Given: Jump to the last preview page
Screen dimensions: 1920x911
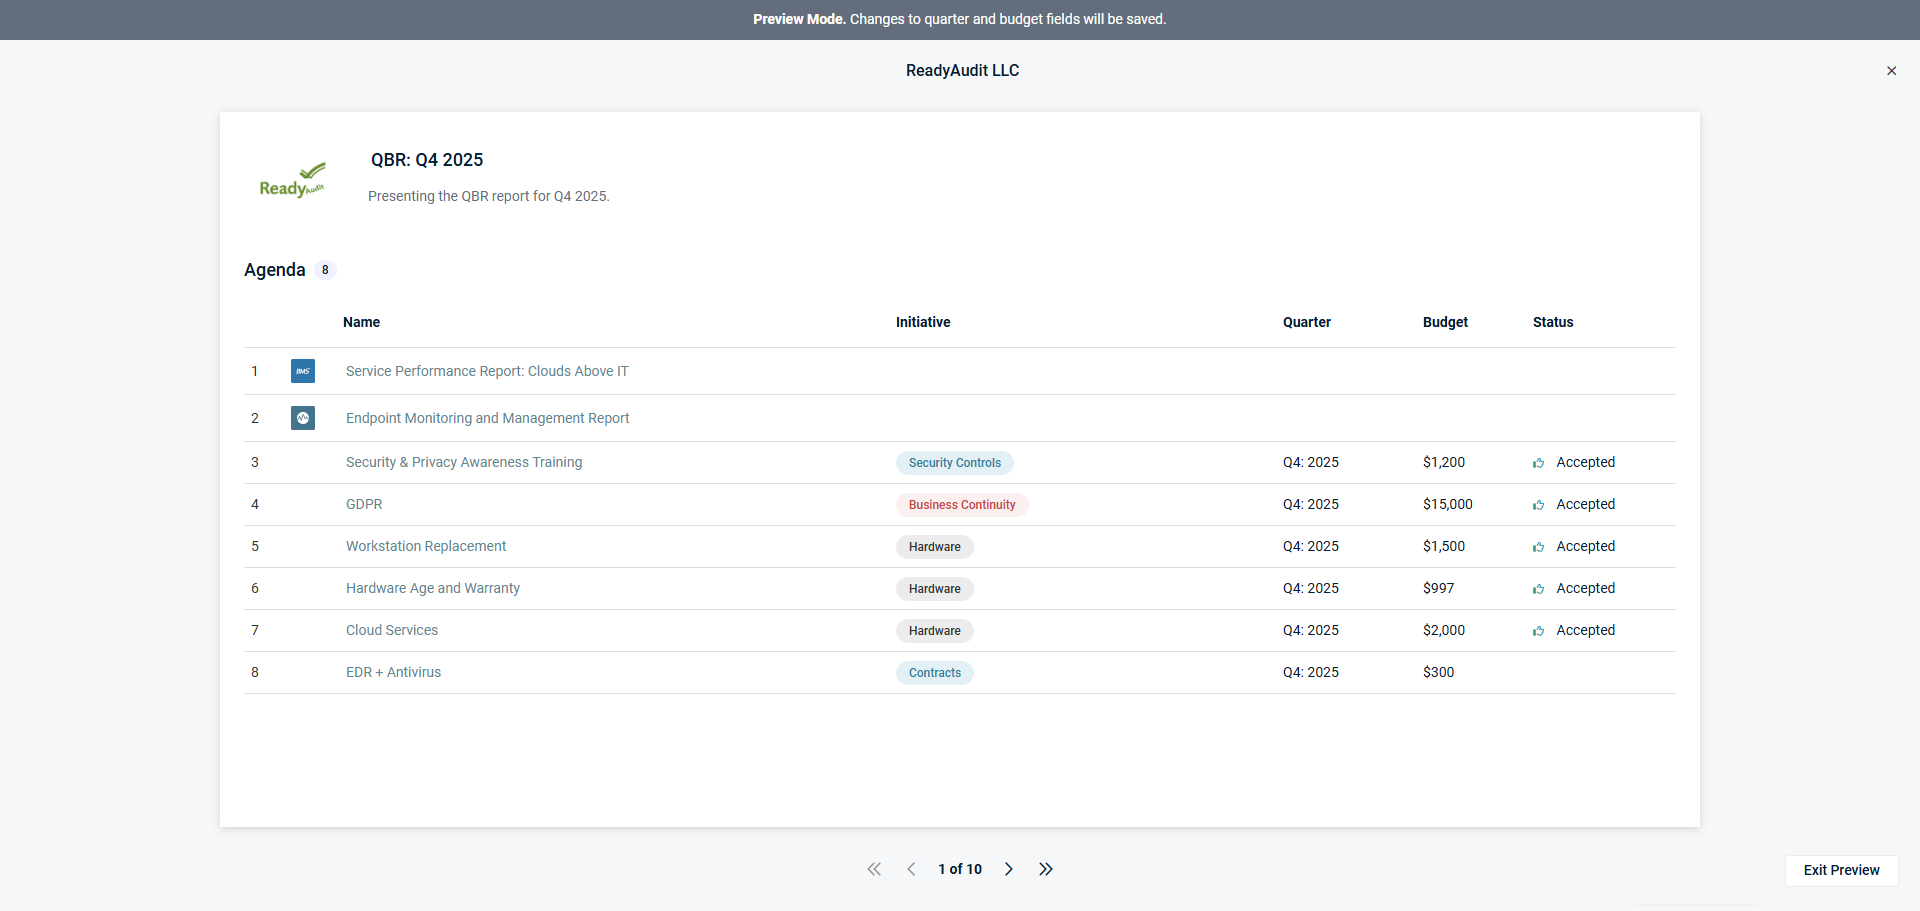Looking at the screenshot, I should 1046,869.
